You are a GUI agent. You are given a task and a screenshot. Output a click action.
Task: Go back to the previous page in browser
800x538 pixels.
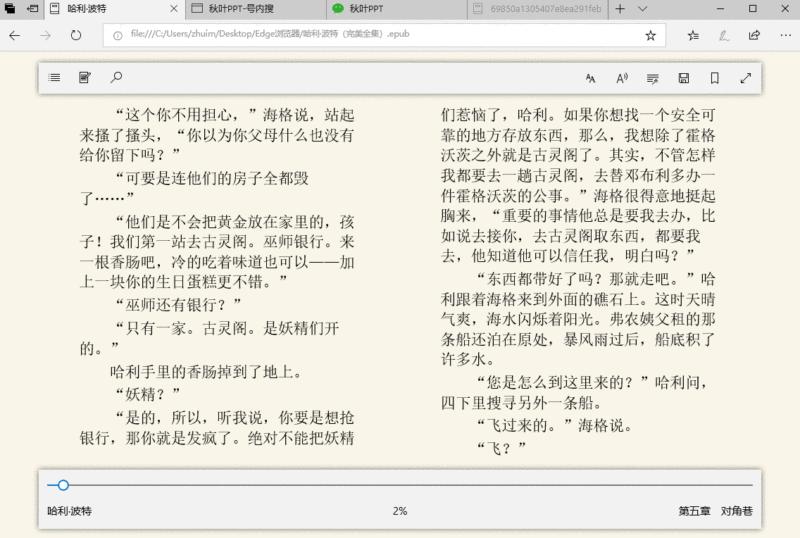(15, 35)
